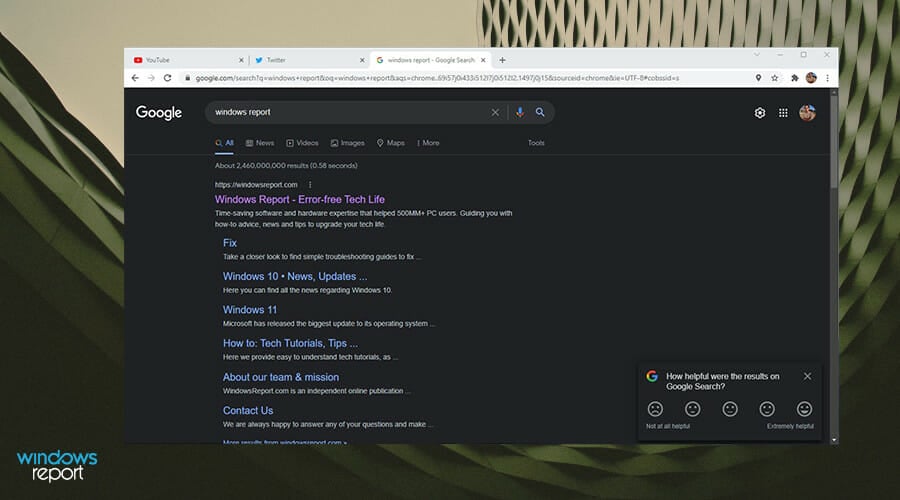The image size is (900, 500).
Task: Select the middle feedback face
Action: coord(730,409)
